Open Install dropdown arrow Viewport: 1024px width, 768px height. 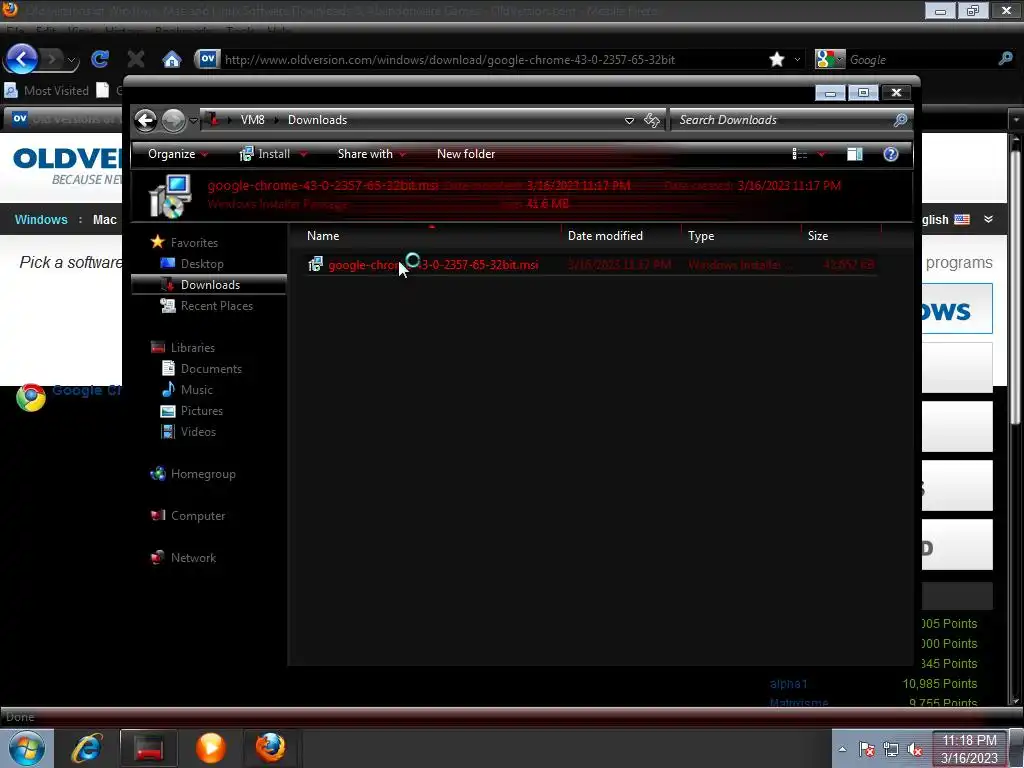[x=303, y=155]
